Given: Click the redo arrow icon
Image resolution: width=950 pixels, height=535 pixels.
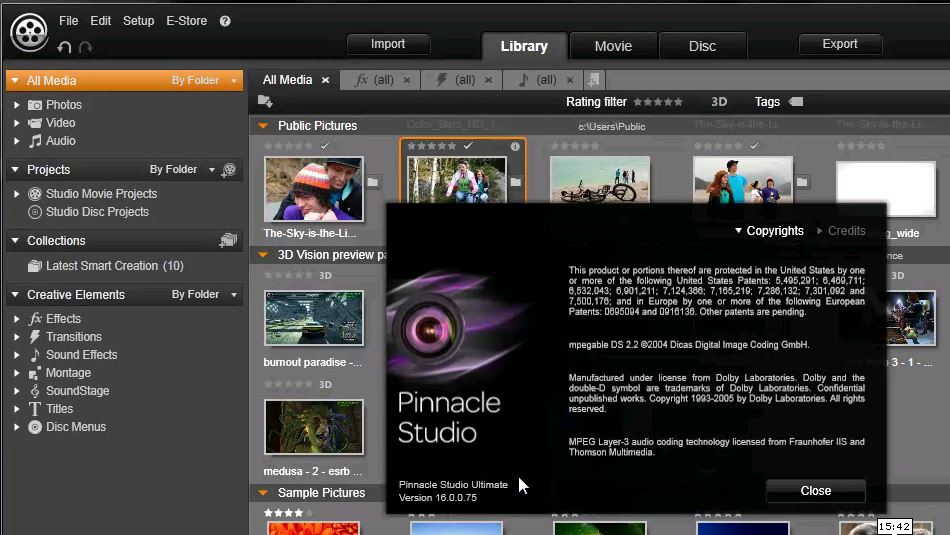Looking at the screenshot, I should (x=85, y=47).
